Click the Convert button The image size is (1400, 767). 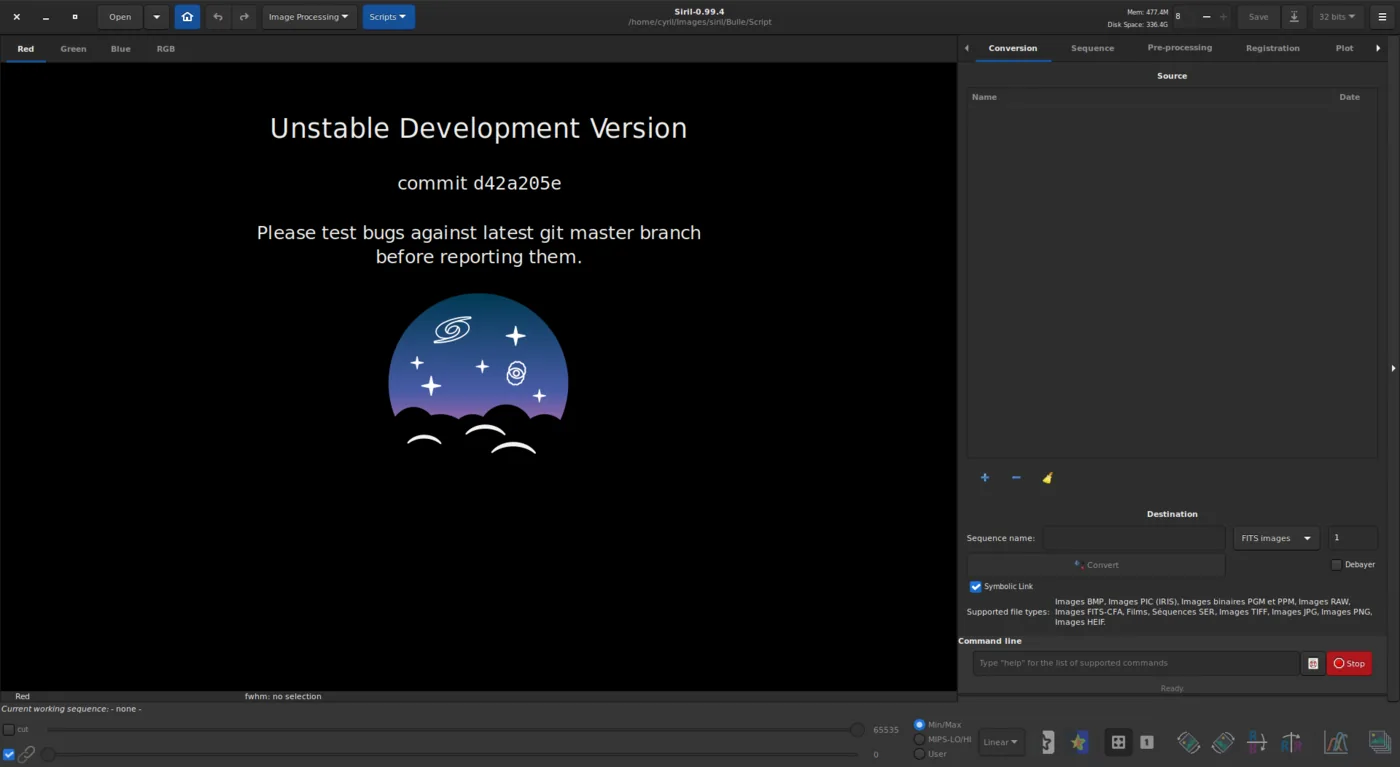[x=1096, y=565]
